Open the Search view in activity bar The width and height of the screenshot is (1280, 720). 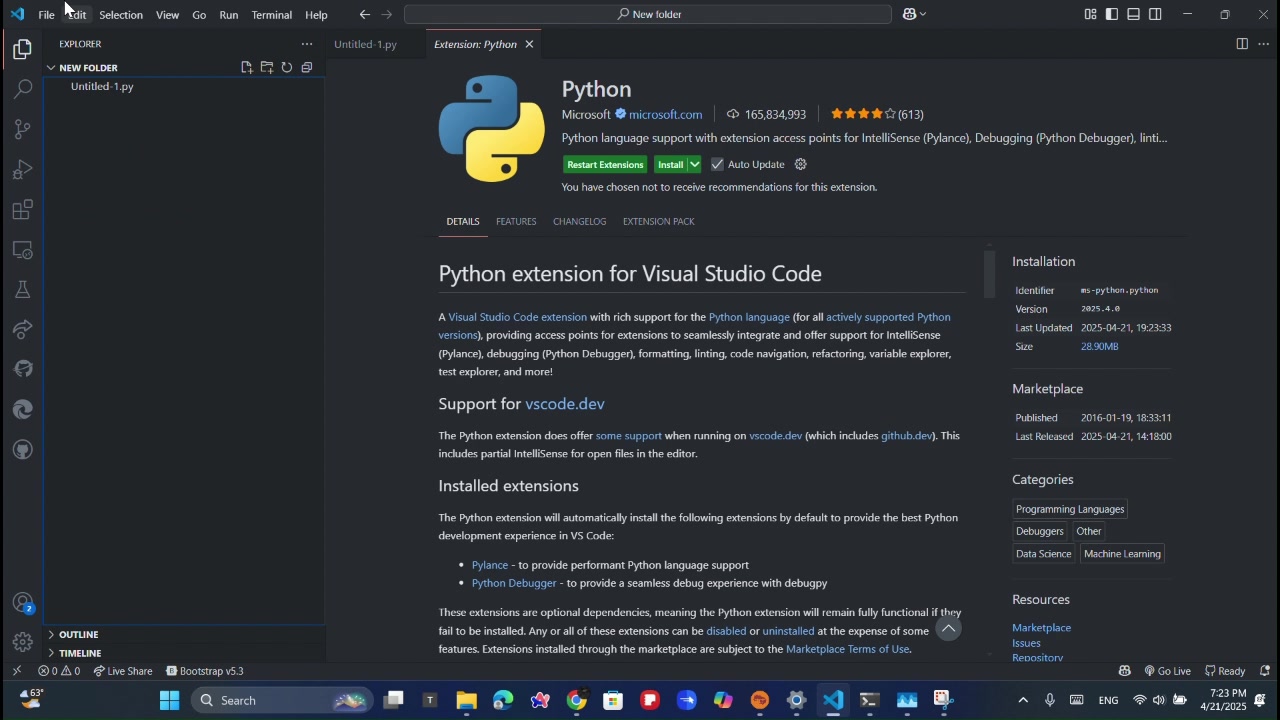pos(22,89)
